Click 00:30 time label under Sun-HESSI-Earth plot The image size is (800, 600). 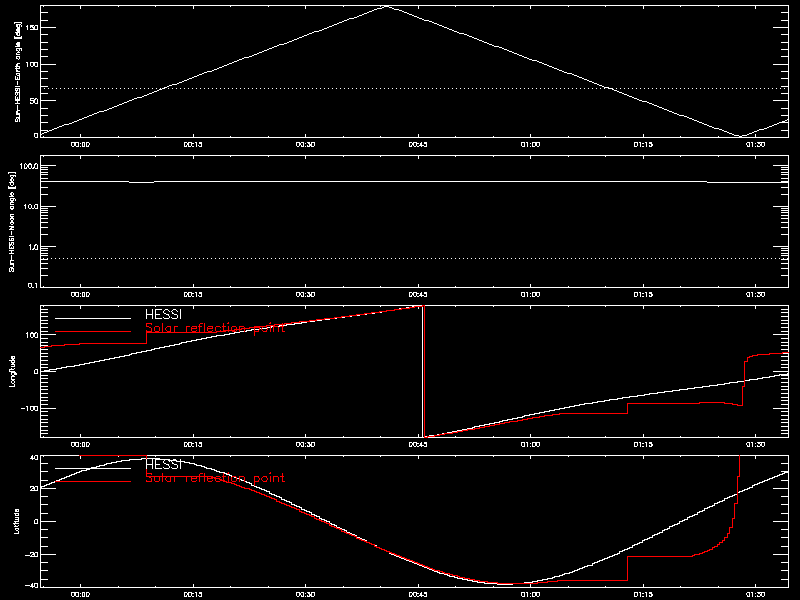pyautogui.click(x=305, y=144)
